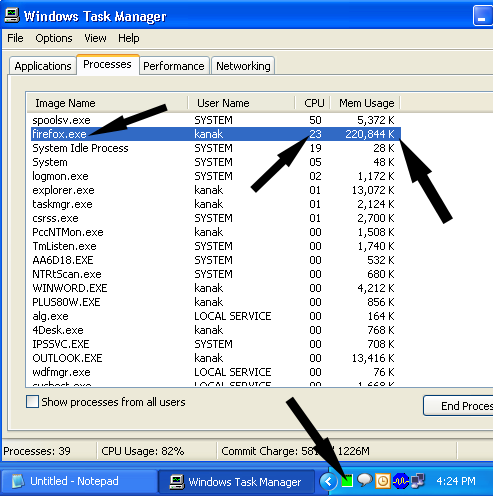
Task: Open the File menu
Action: [x=15, y=38]
